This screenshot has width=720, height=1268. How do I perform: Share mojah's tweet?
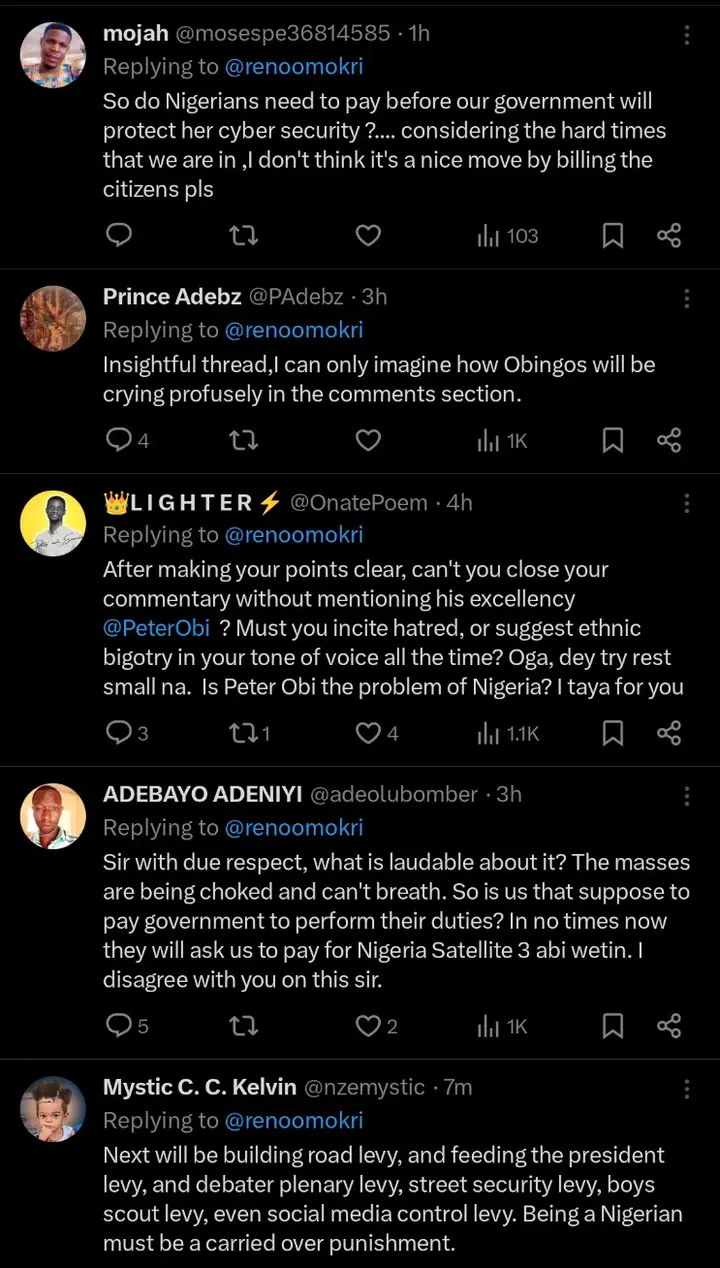point(669,236)
